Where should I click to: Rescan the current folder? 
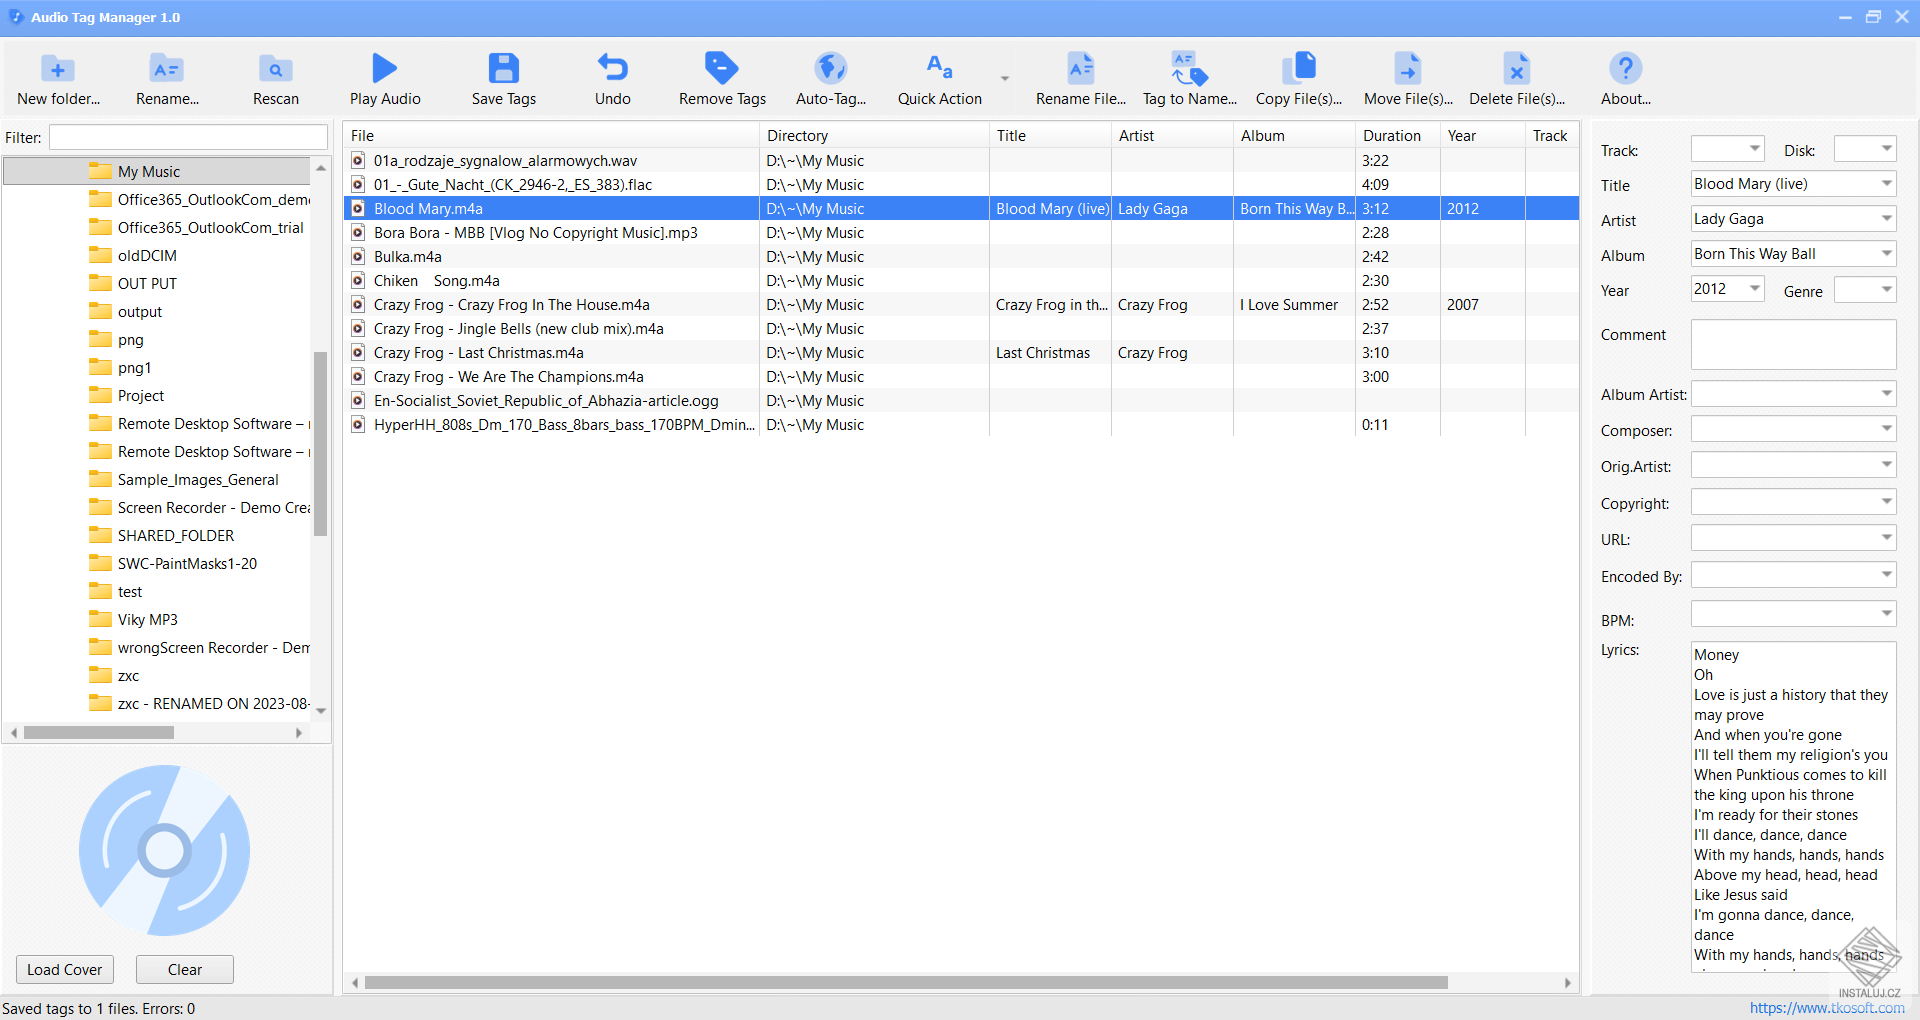click(276, 78)
